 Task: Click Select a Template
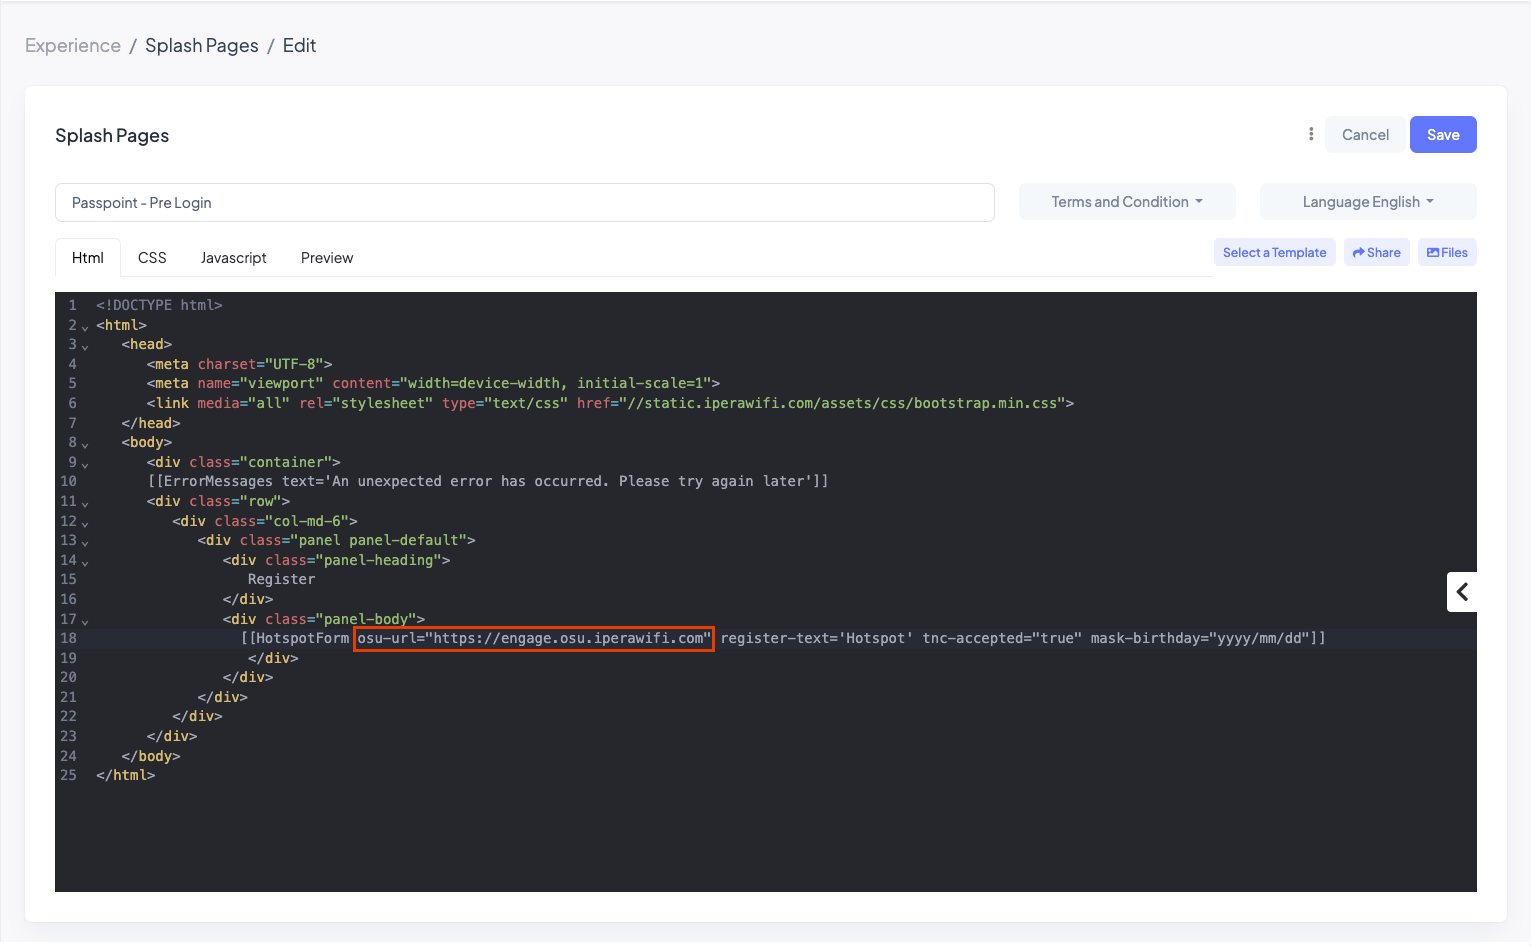click(1275, 252)
